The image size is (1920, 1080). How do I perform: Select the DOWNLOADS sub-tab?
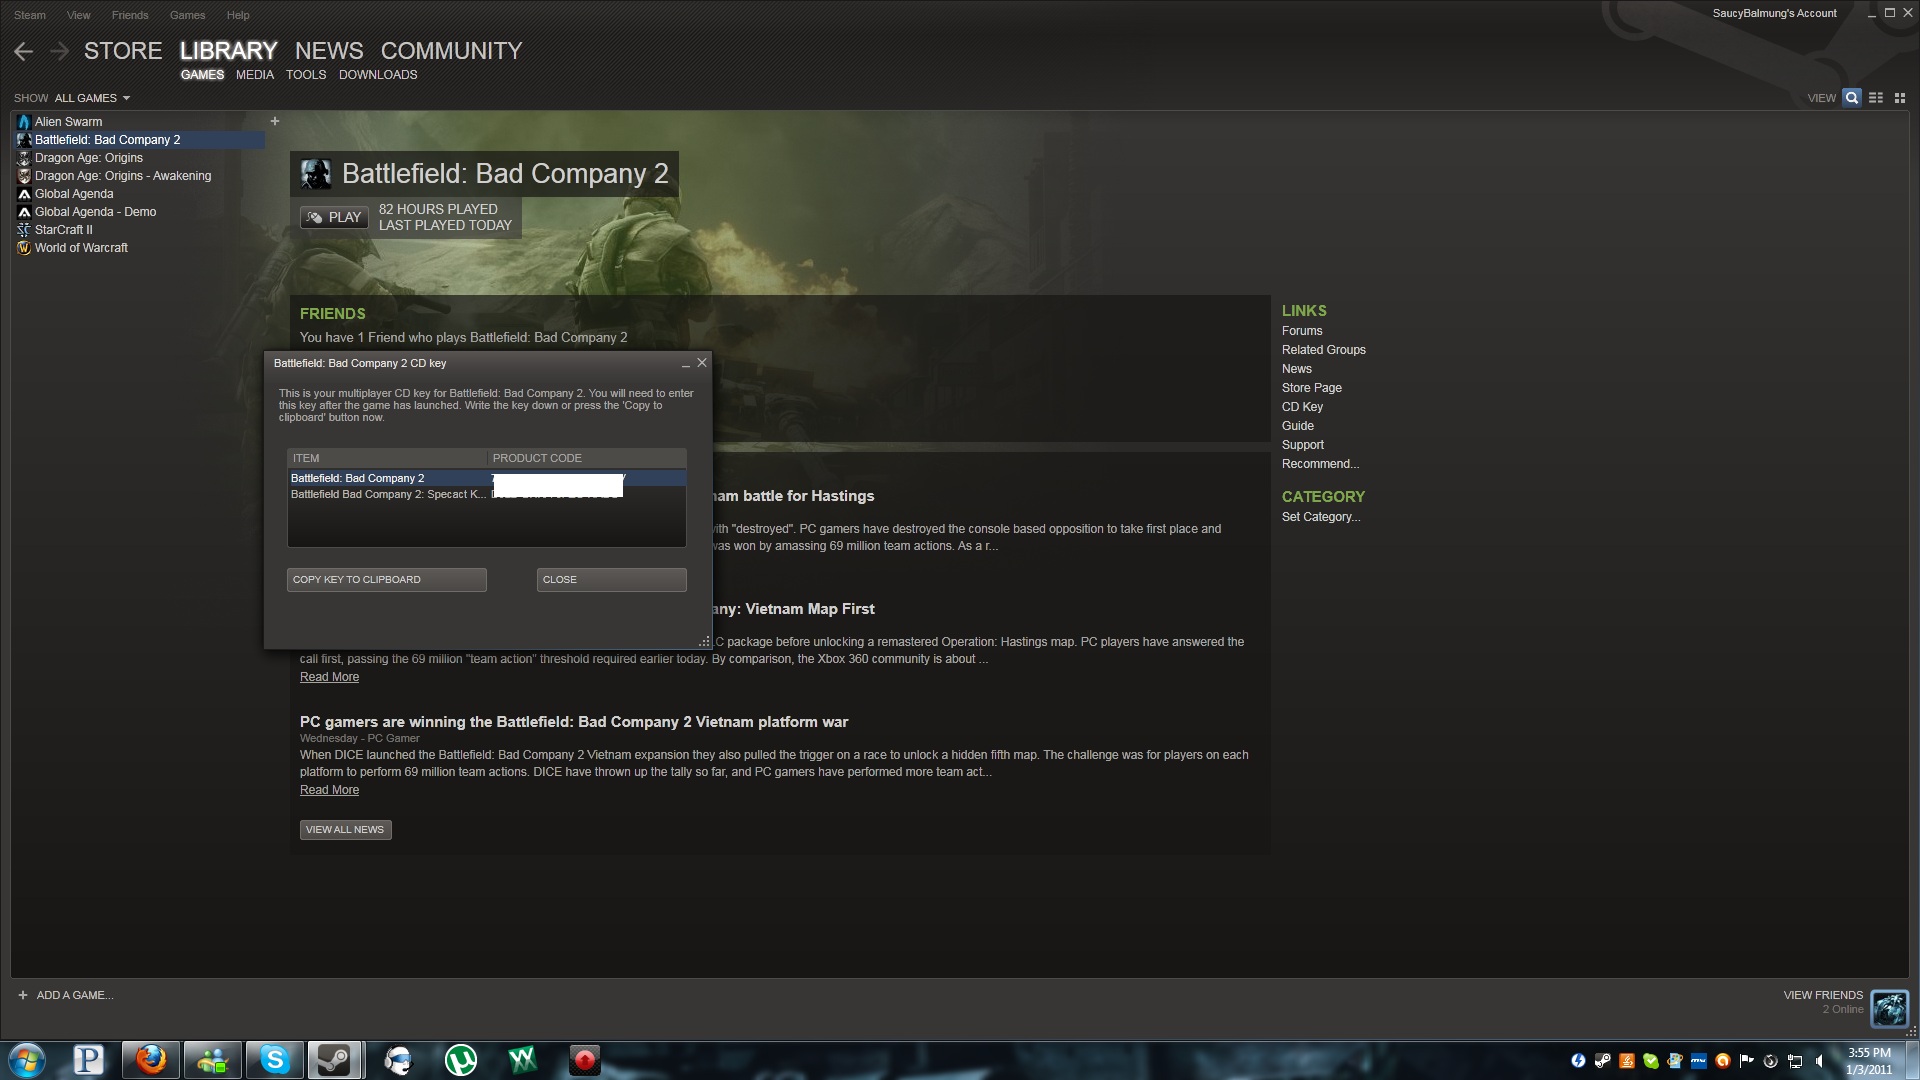(378, 75)
